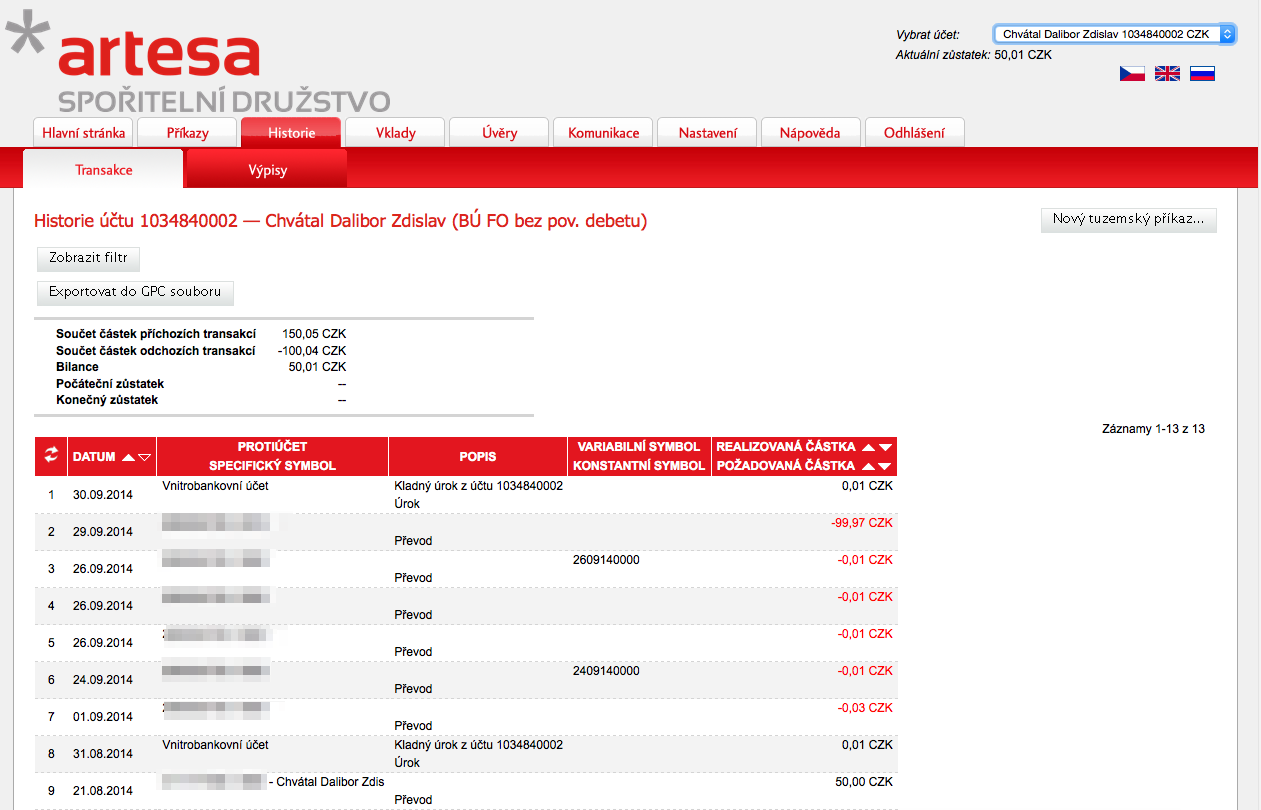Click date 21.08.2014 in row 9

coord(103,790)
